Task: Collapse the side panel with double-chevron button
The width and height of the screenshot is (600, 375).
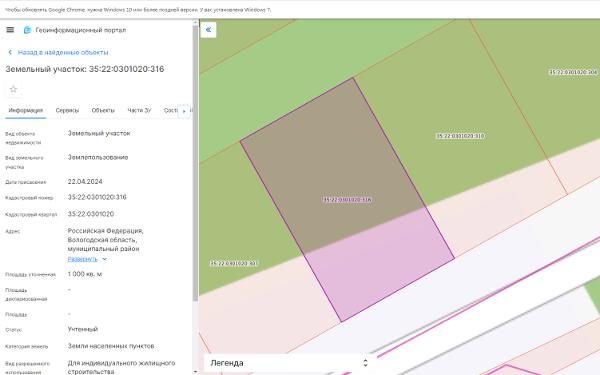Action: [x=208, y=30]
